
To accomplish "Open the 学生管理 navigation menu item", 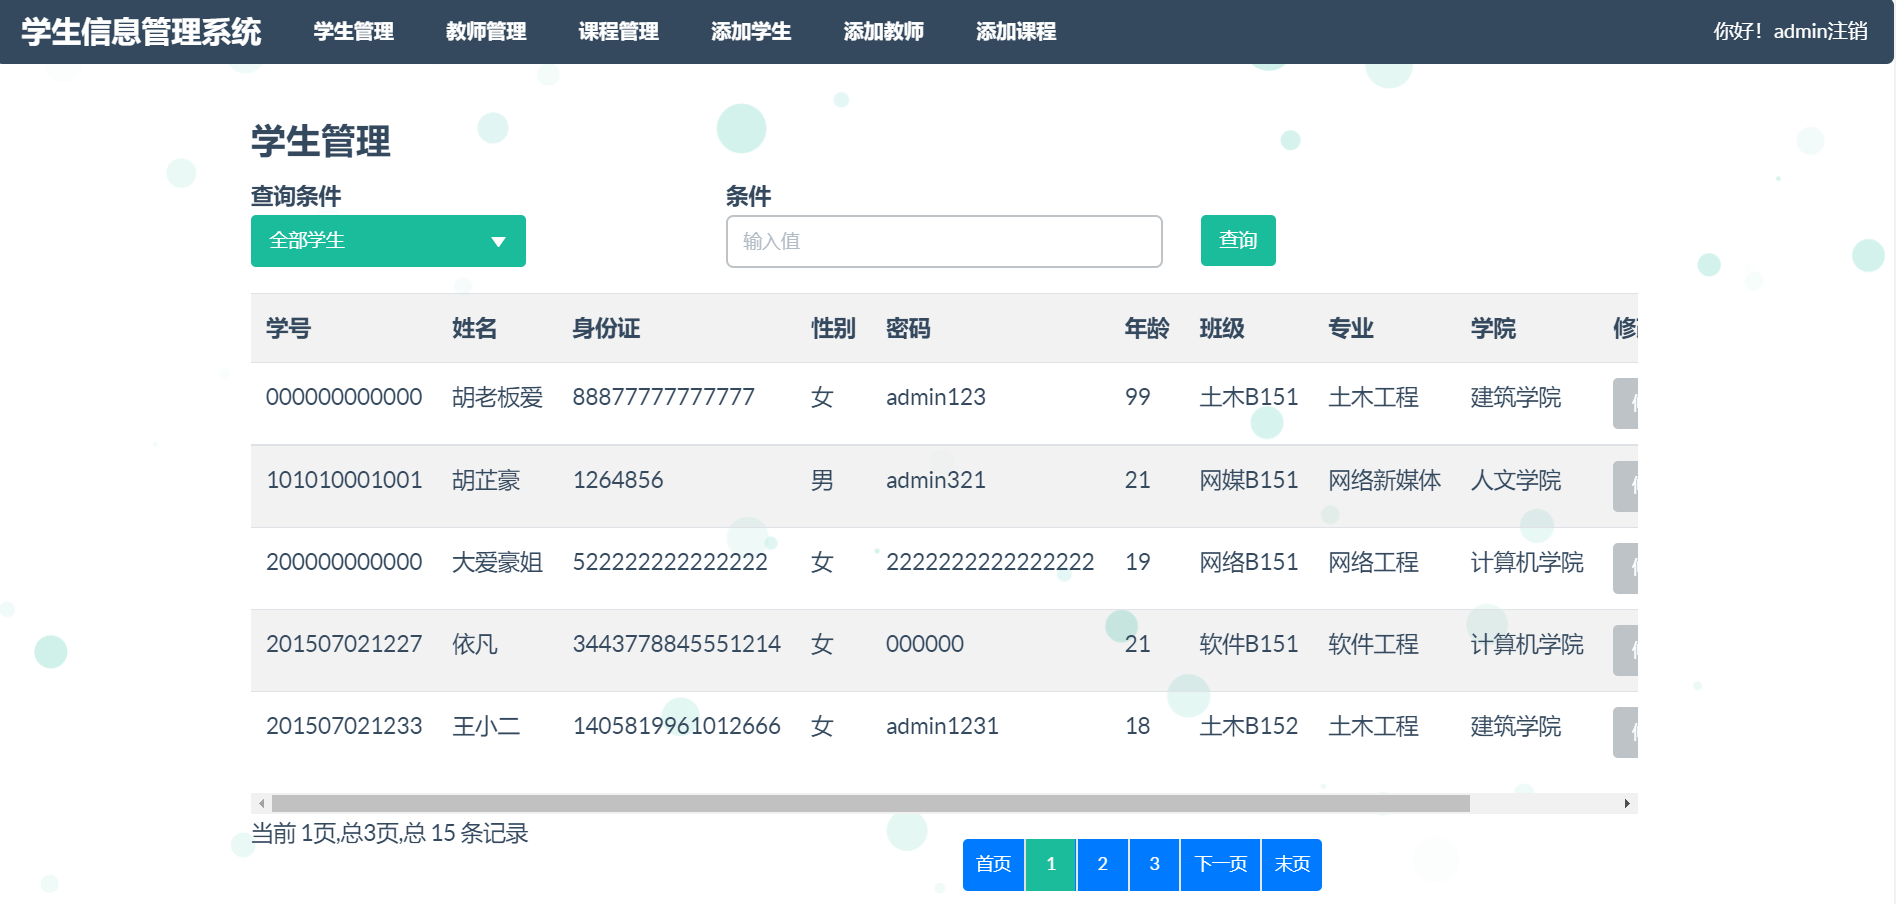I will coord(353,32).
